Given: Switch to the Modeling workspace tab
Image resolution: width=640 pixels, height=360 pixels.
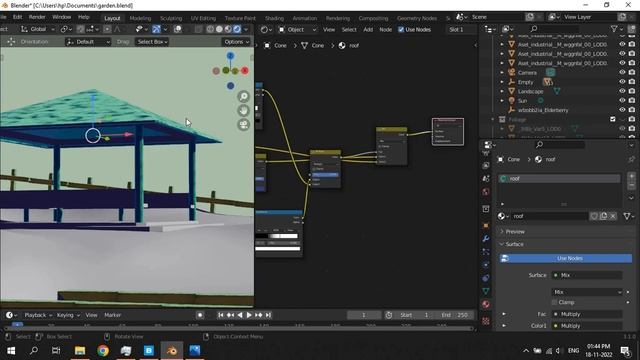Looking at the screenshot, I should (140, 18).
